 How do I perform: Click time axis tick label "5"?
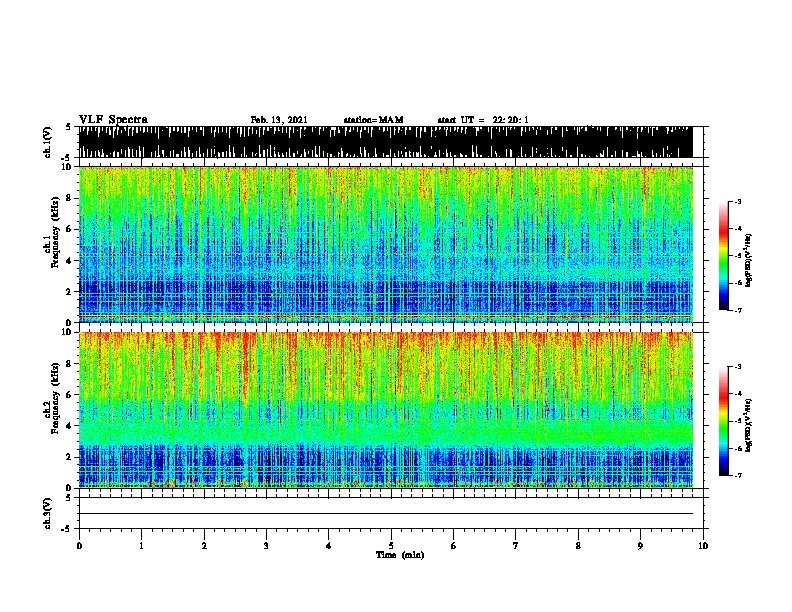[x=391, y=546]
